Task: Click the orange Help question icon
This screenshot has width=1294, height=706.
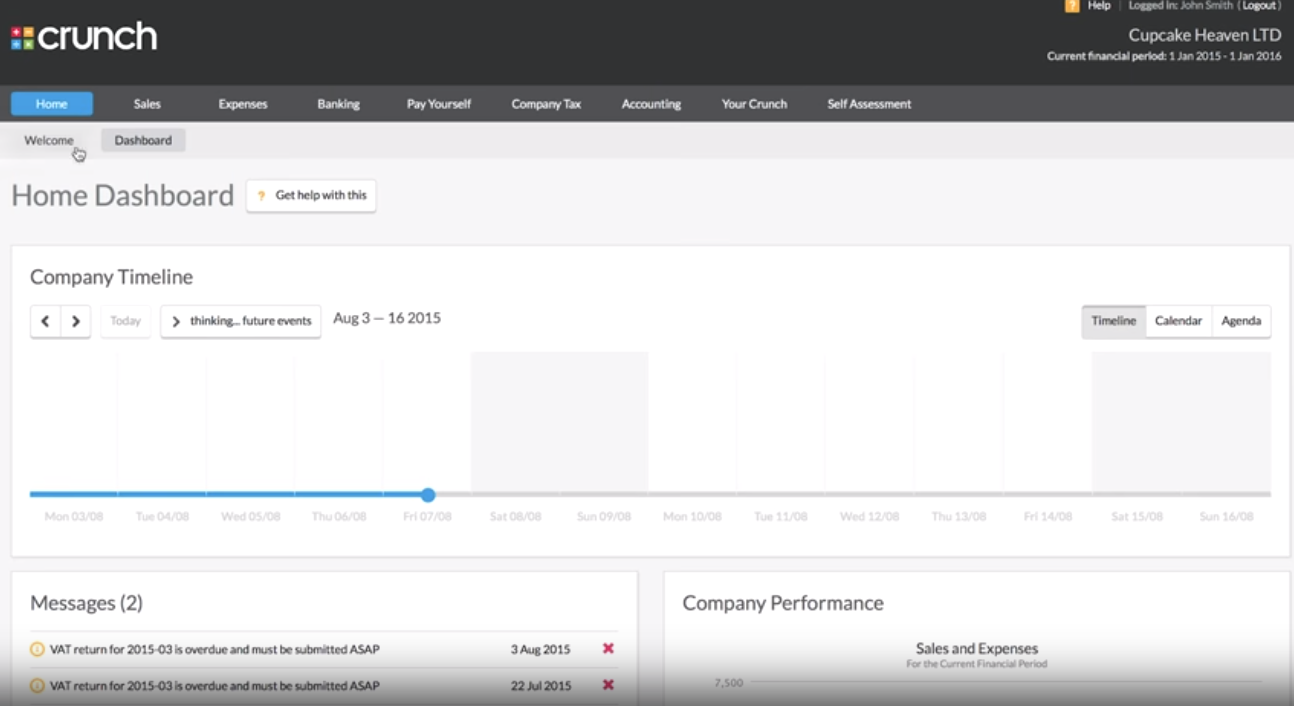Action: [1072, 6]
